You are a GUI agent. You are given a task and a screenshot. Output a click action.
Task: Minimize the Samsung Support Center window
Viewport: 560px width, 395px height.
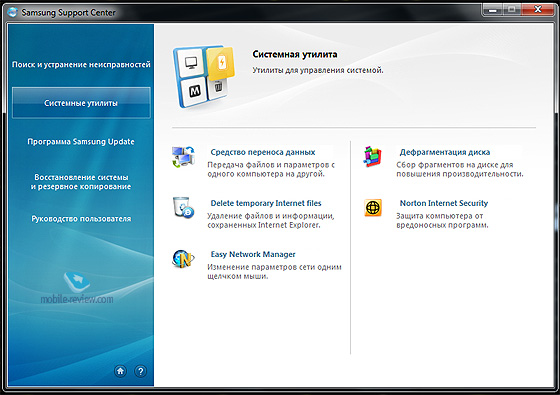pos(493,10)
